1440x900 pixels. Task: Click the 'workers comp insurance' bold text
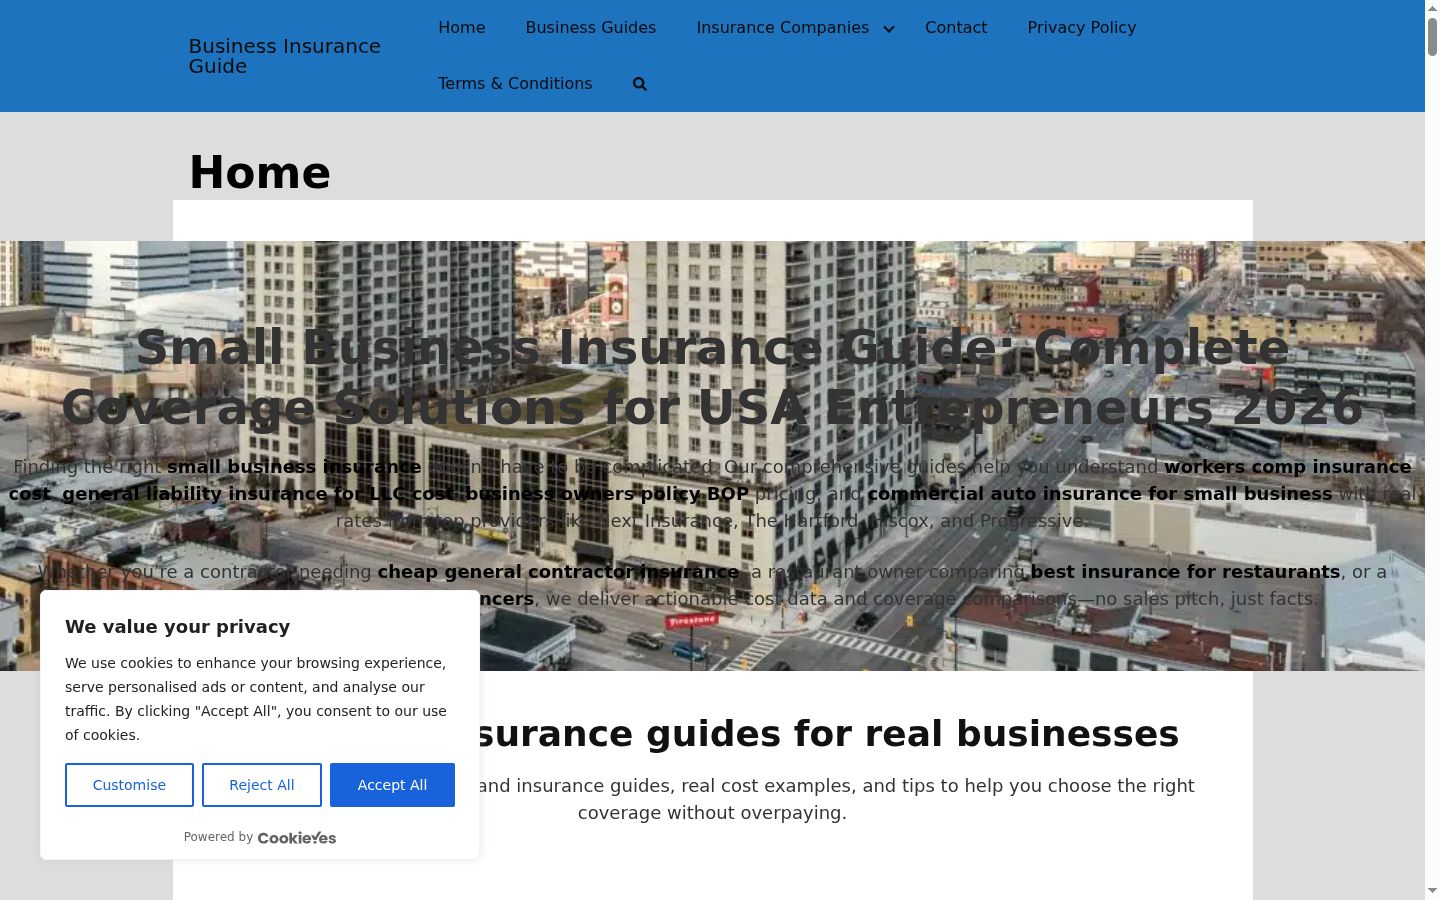1288,467
